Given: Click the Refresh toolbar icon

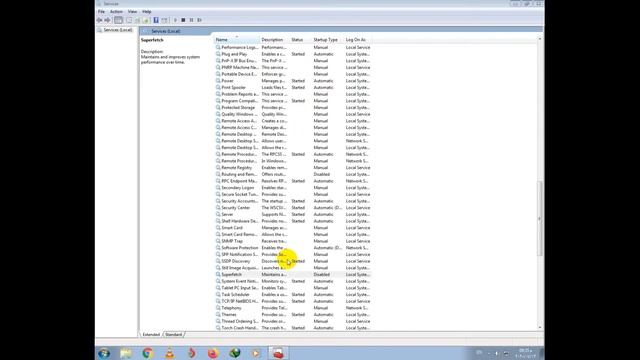Looking at the screenshot, I should click(138, 20).
